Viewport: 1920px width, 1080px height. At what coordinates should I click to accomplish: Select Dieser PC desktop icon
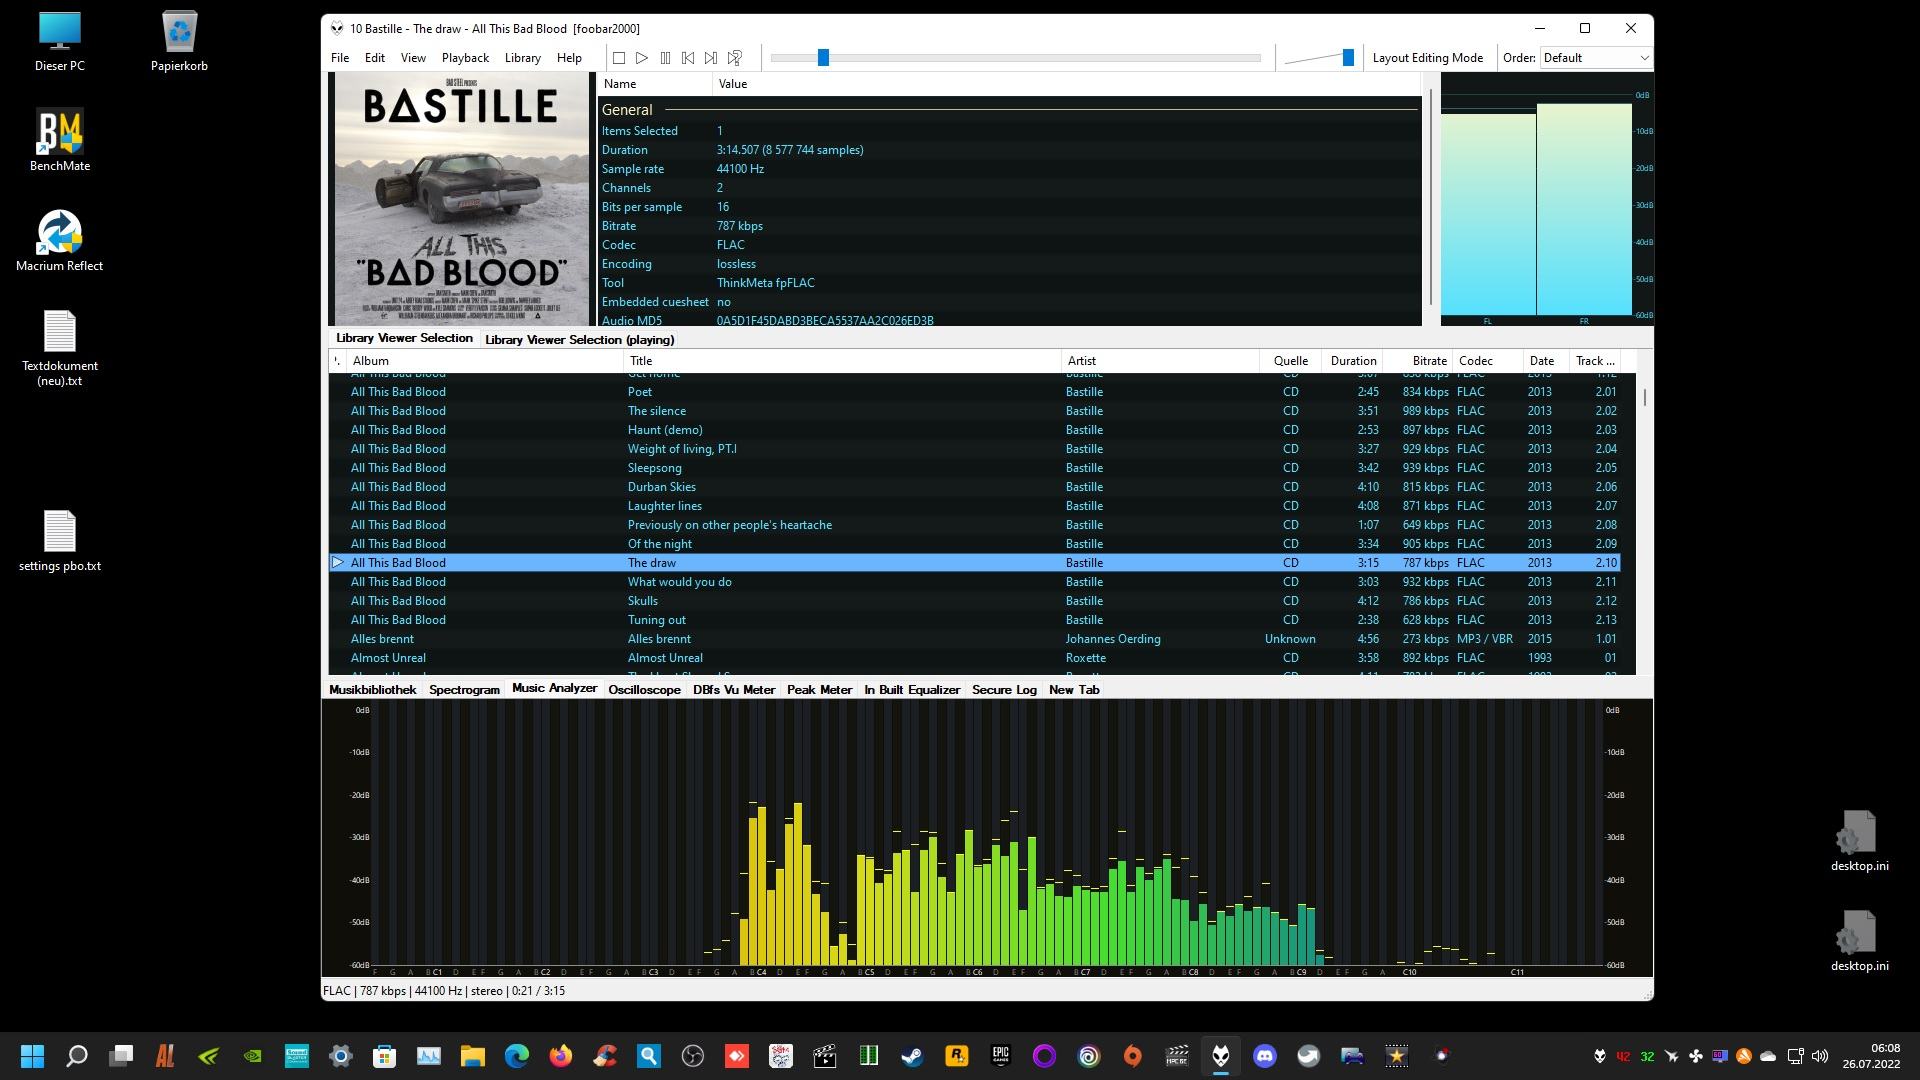(x=60, y=41)
